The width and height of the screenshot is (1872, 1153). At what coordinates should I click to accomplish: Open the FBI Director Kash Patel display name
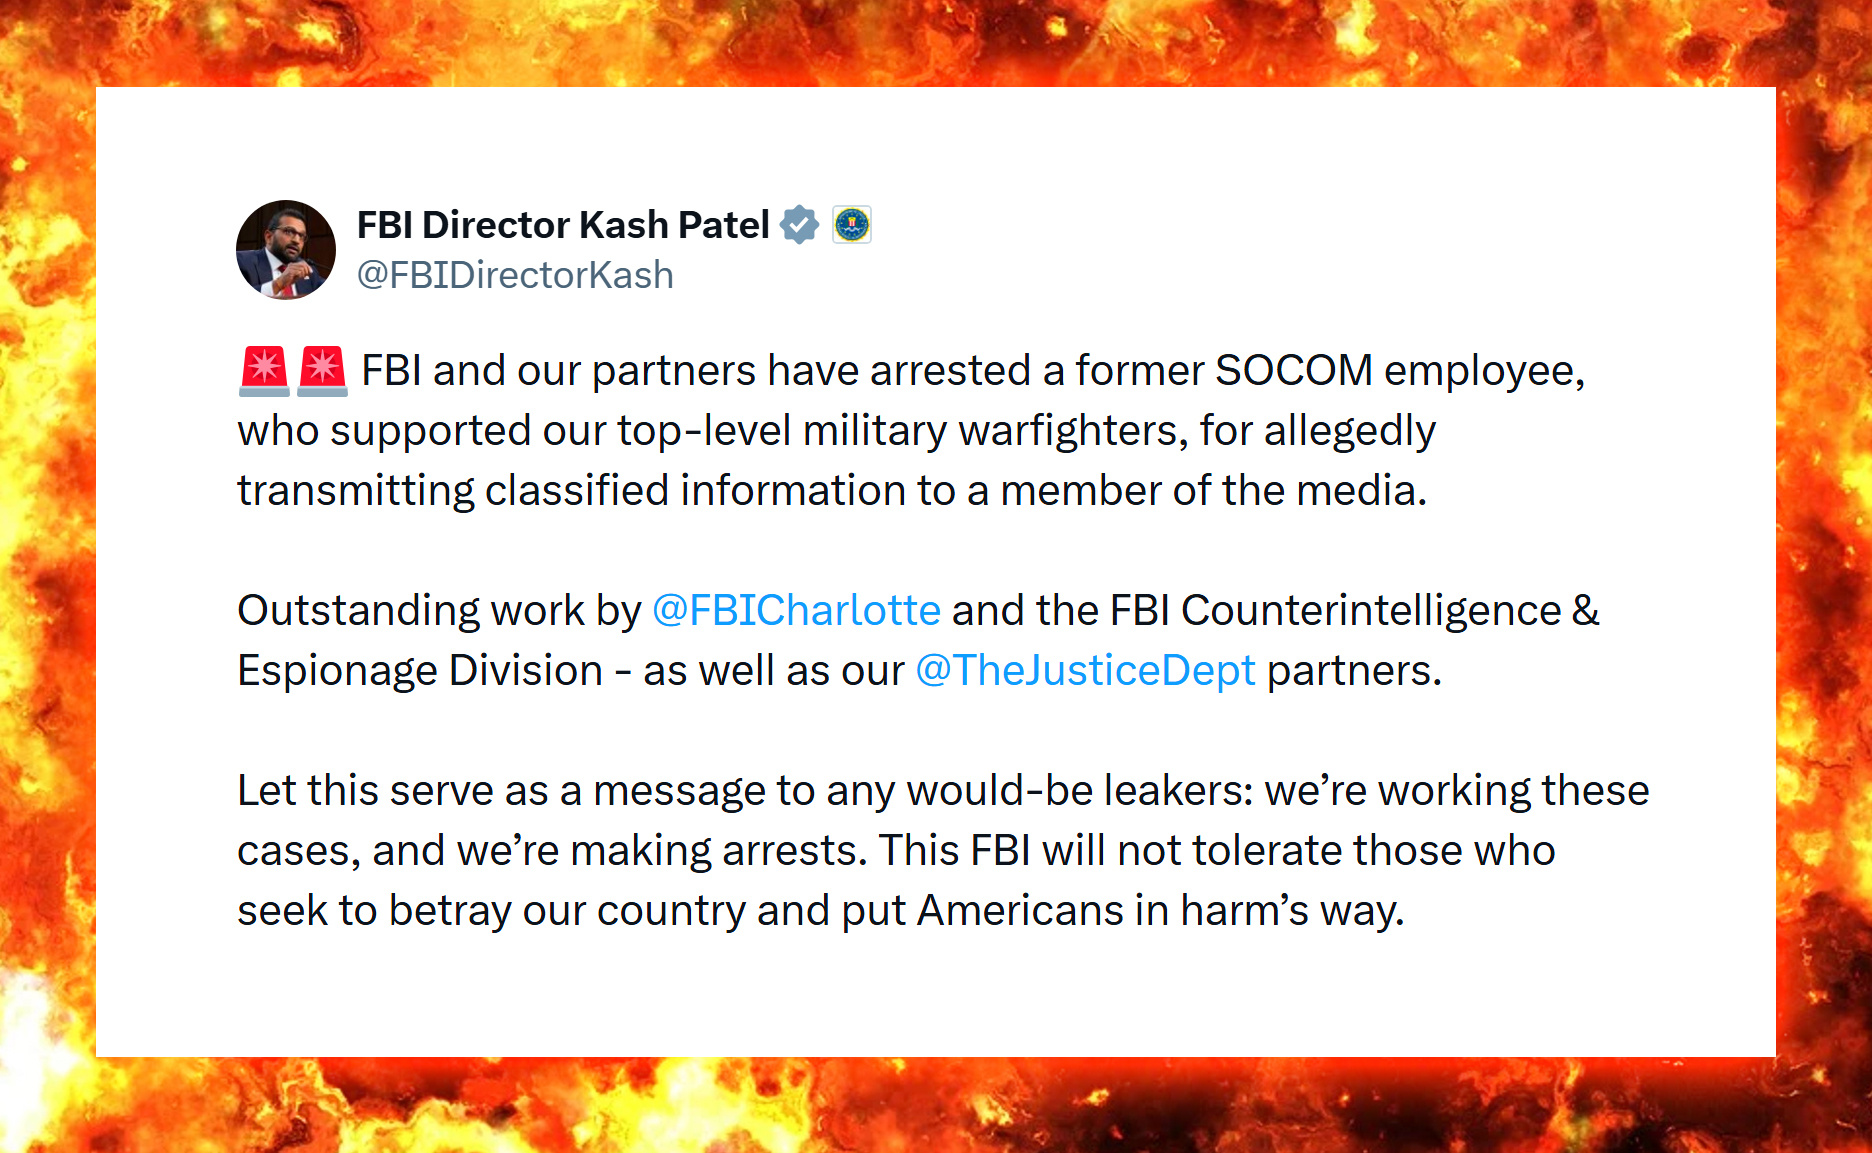563,225
